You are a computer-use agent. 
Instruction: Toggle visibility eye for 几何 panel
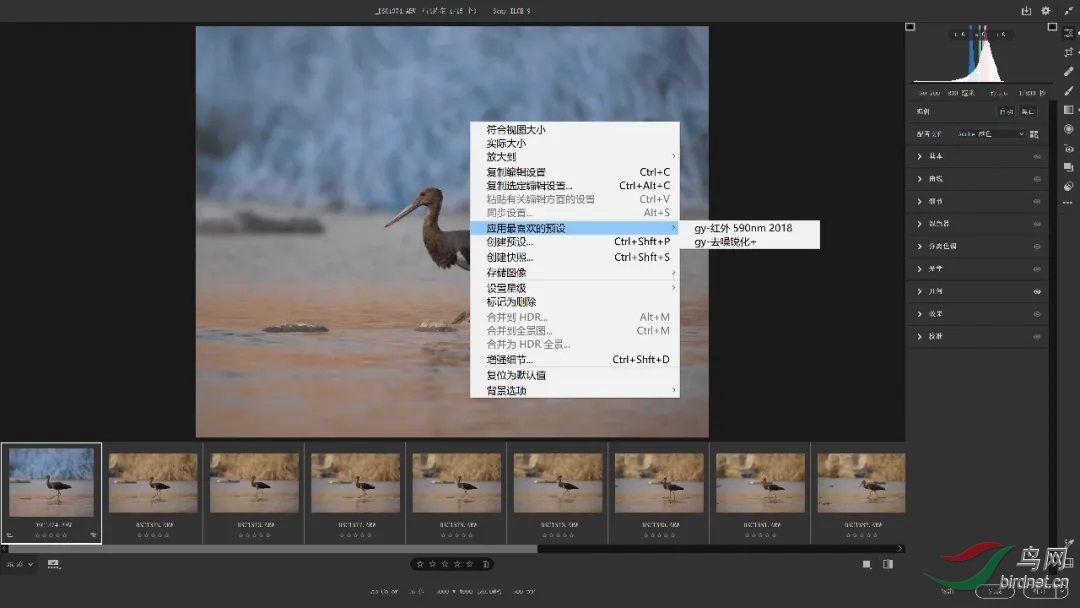pyautogui.click(x=1037, y=291)
